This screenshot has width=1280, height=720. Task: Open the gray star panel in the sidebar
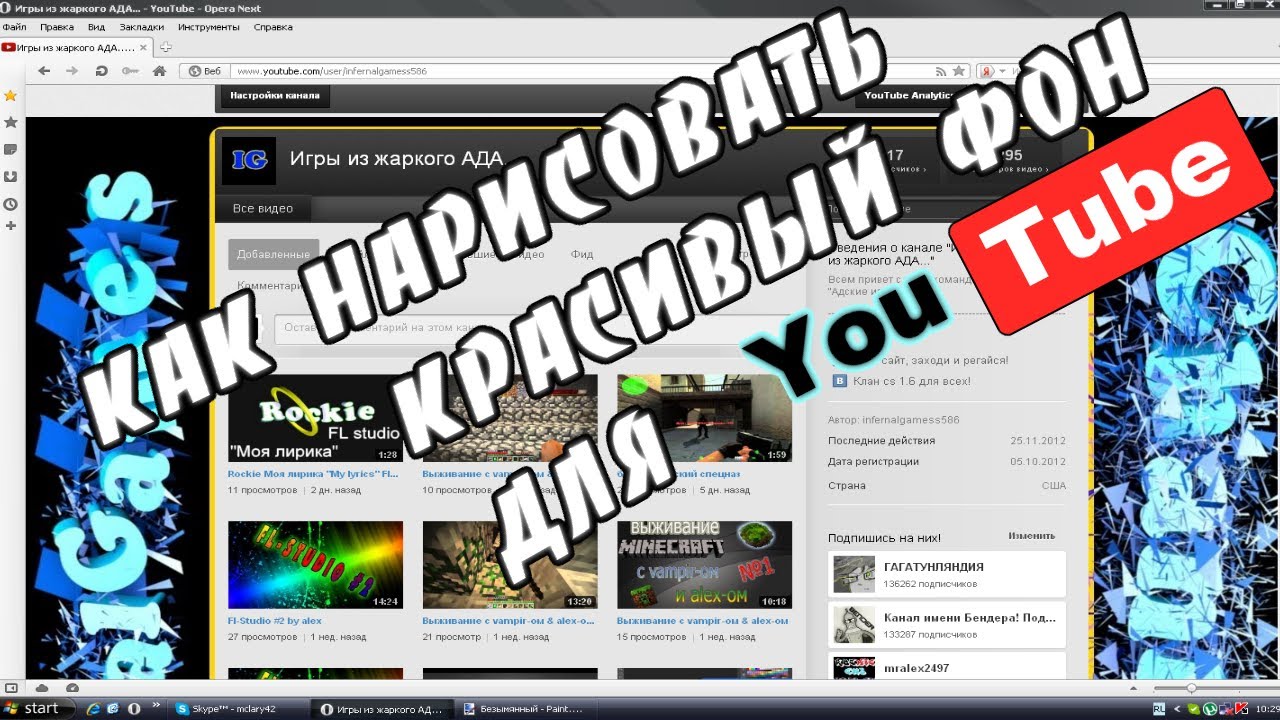11,122
